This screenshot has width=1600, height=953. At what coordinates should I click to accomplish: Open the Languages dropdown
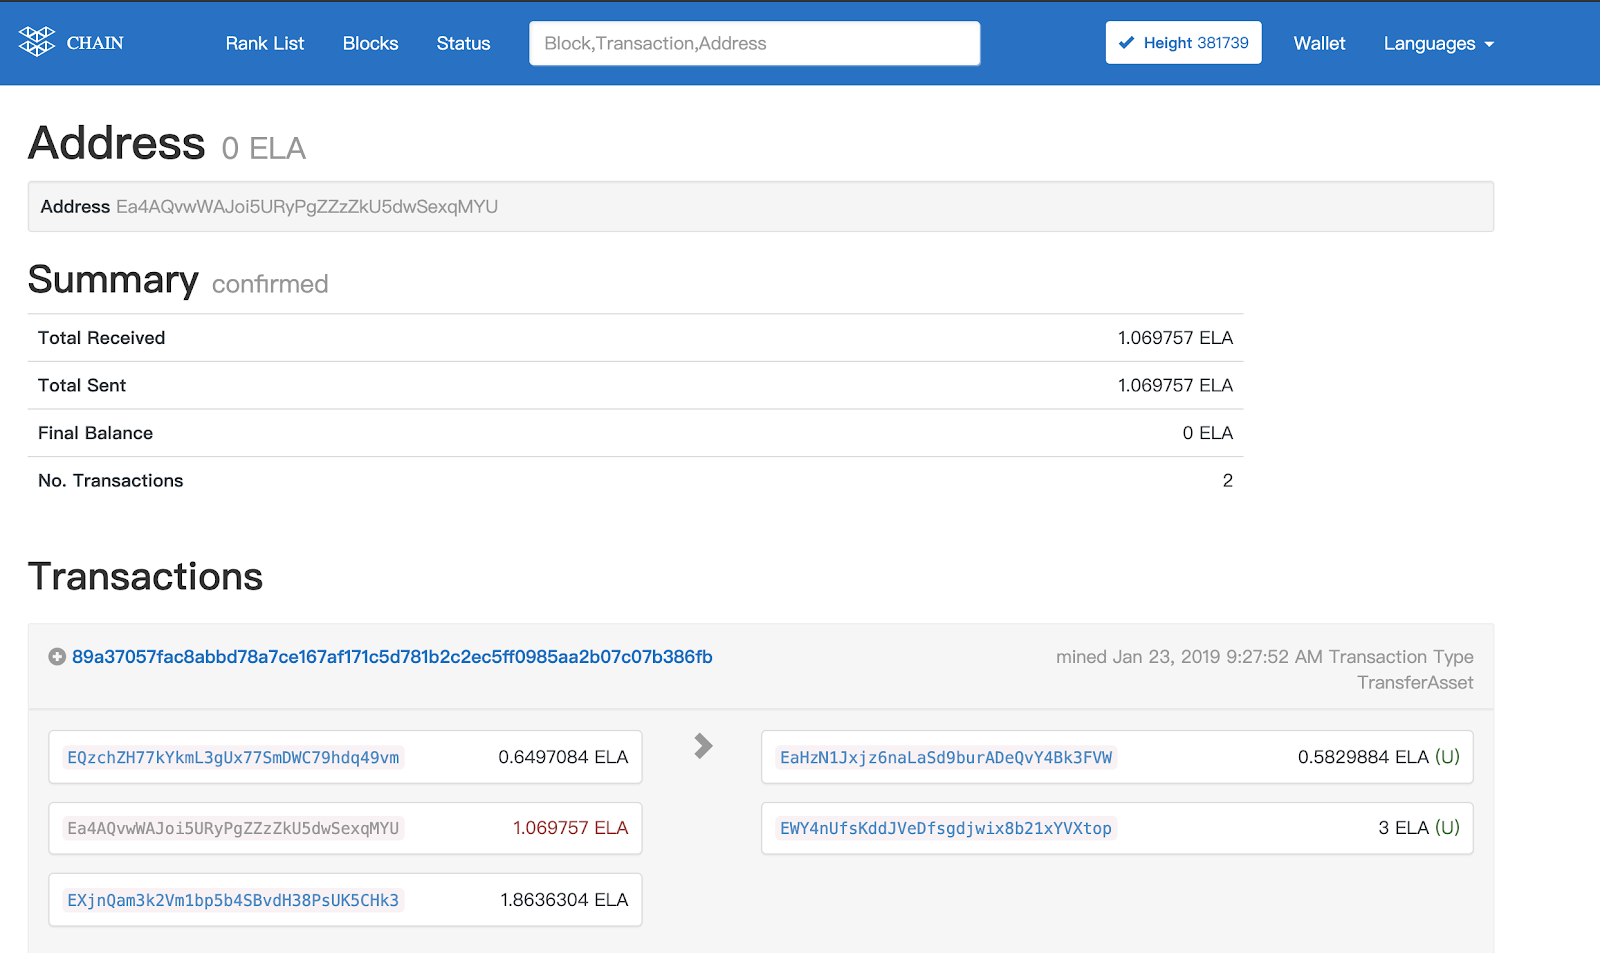click(1438, 44)
